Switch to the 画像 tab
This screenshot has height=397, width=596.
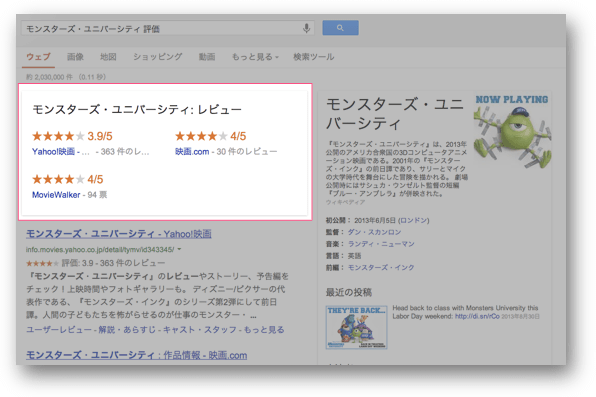pyautogui.click(x=75, y=57)
